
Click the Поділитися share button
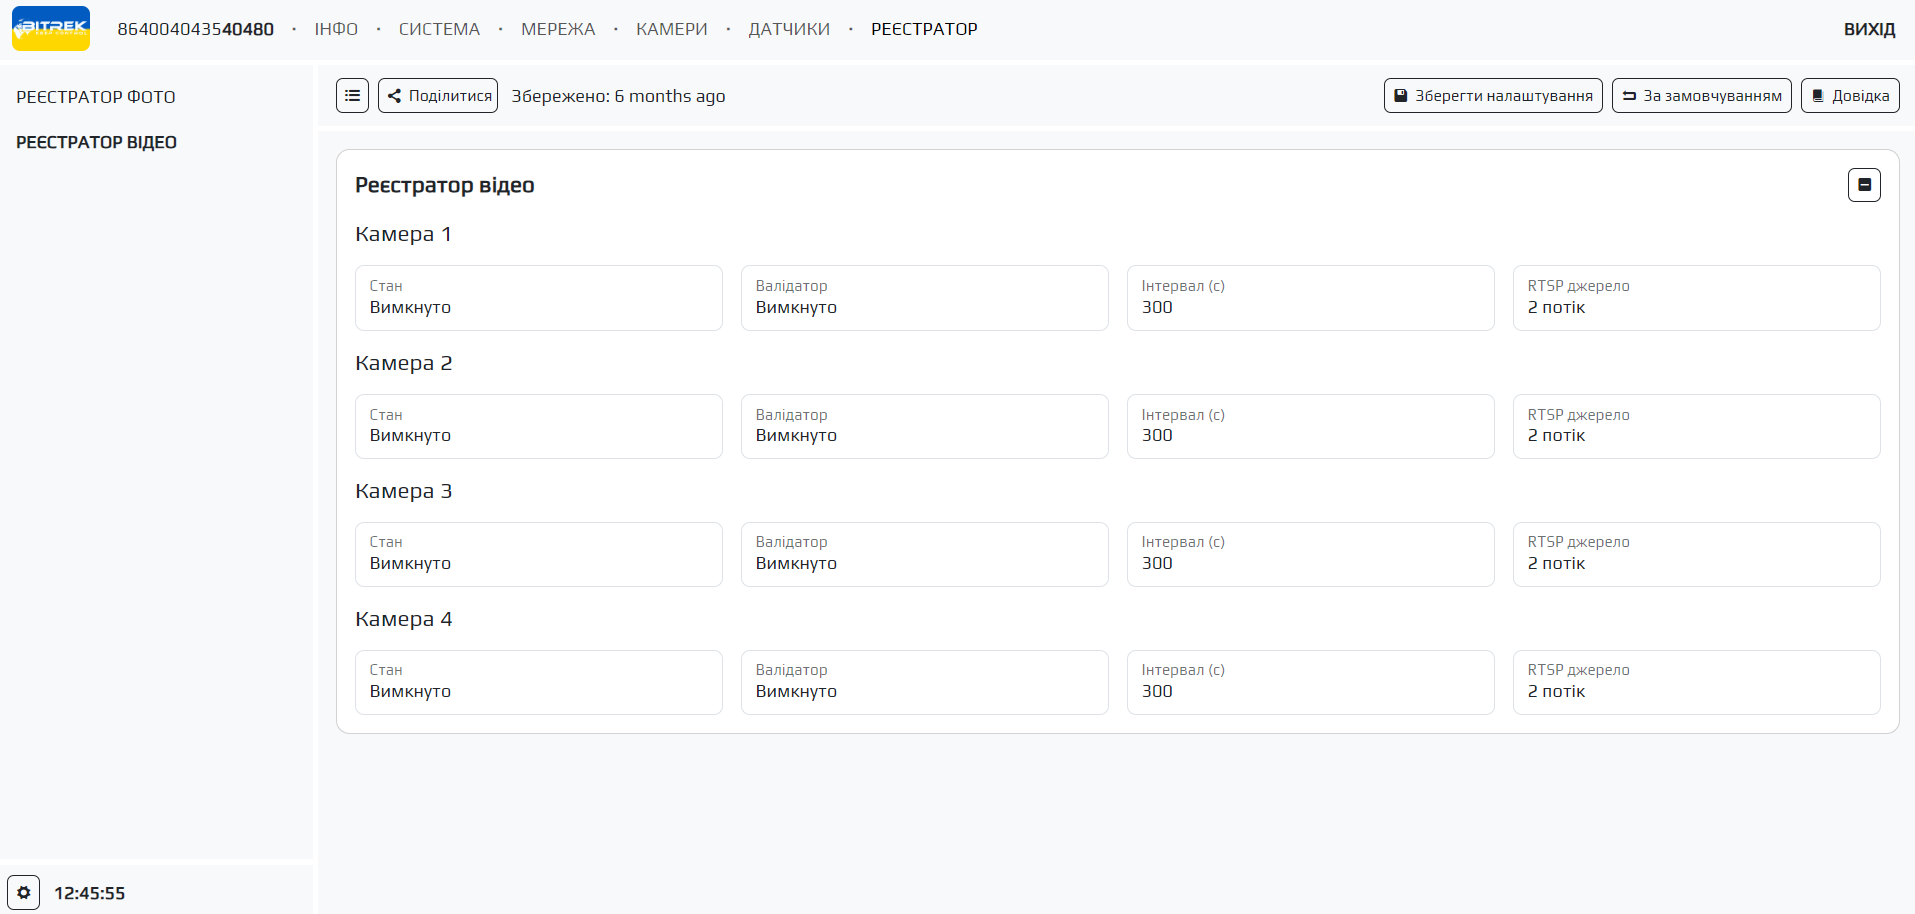[438, 96]
